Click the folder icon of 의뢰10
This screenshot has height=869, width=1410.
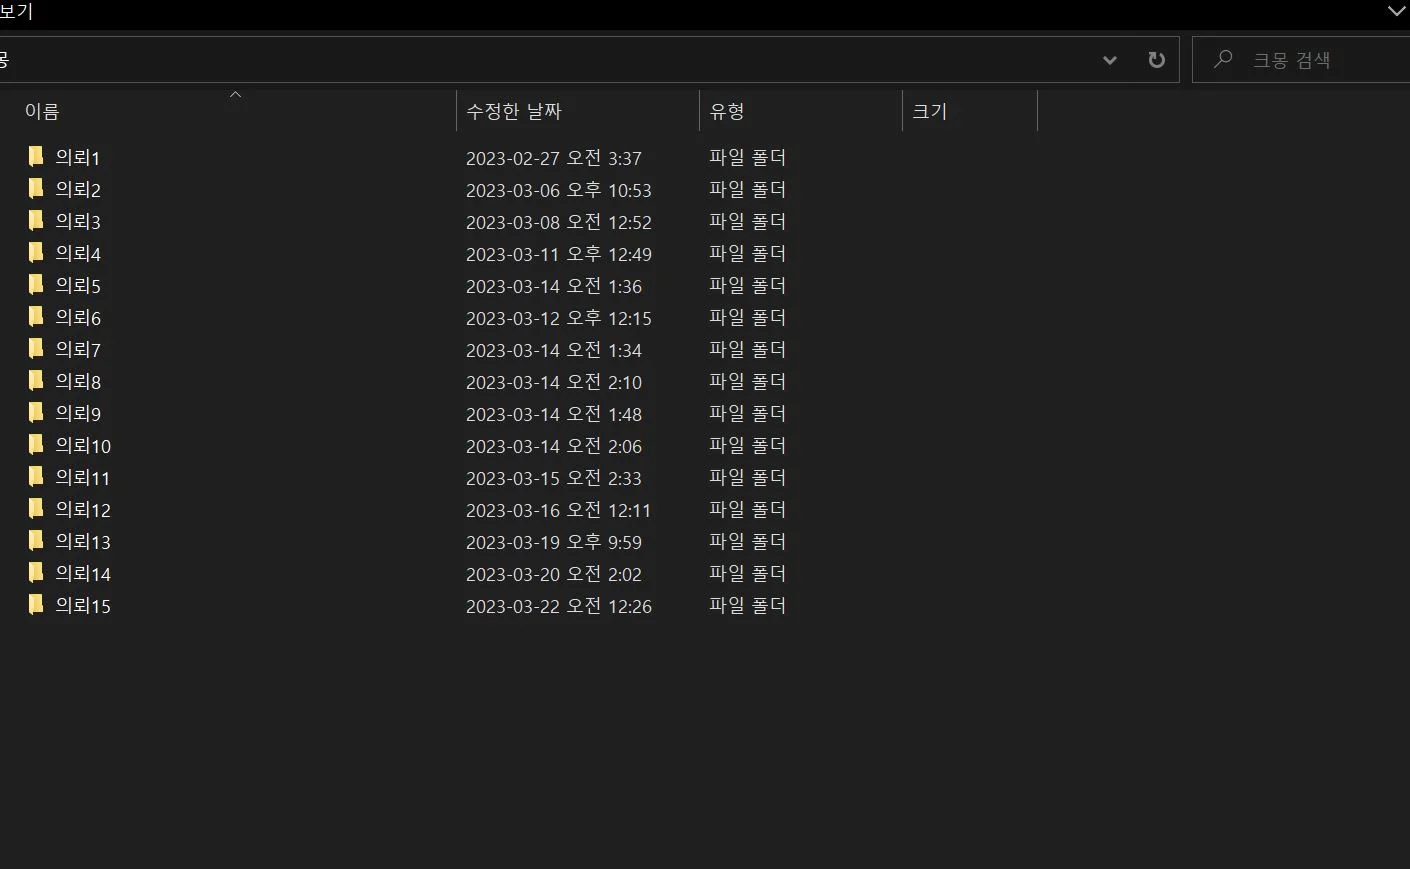[x=36, y=444]
